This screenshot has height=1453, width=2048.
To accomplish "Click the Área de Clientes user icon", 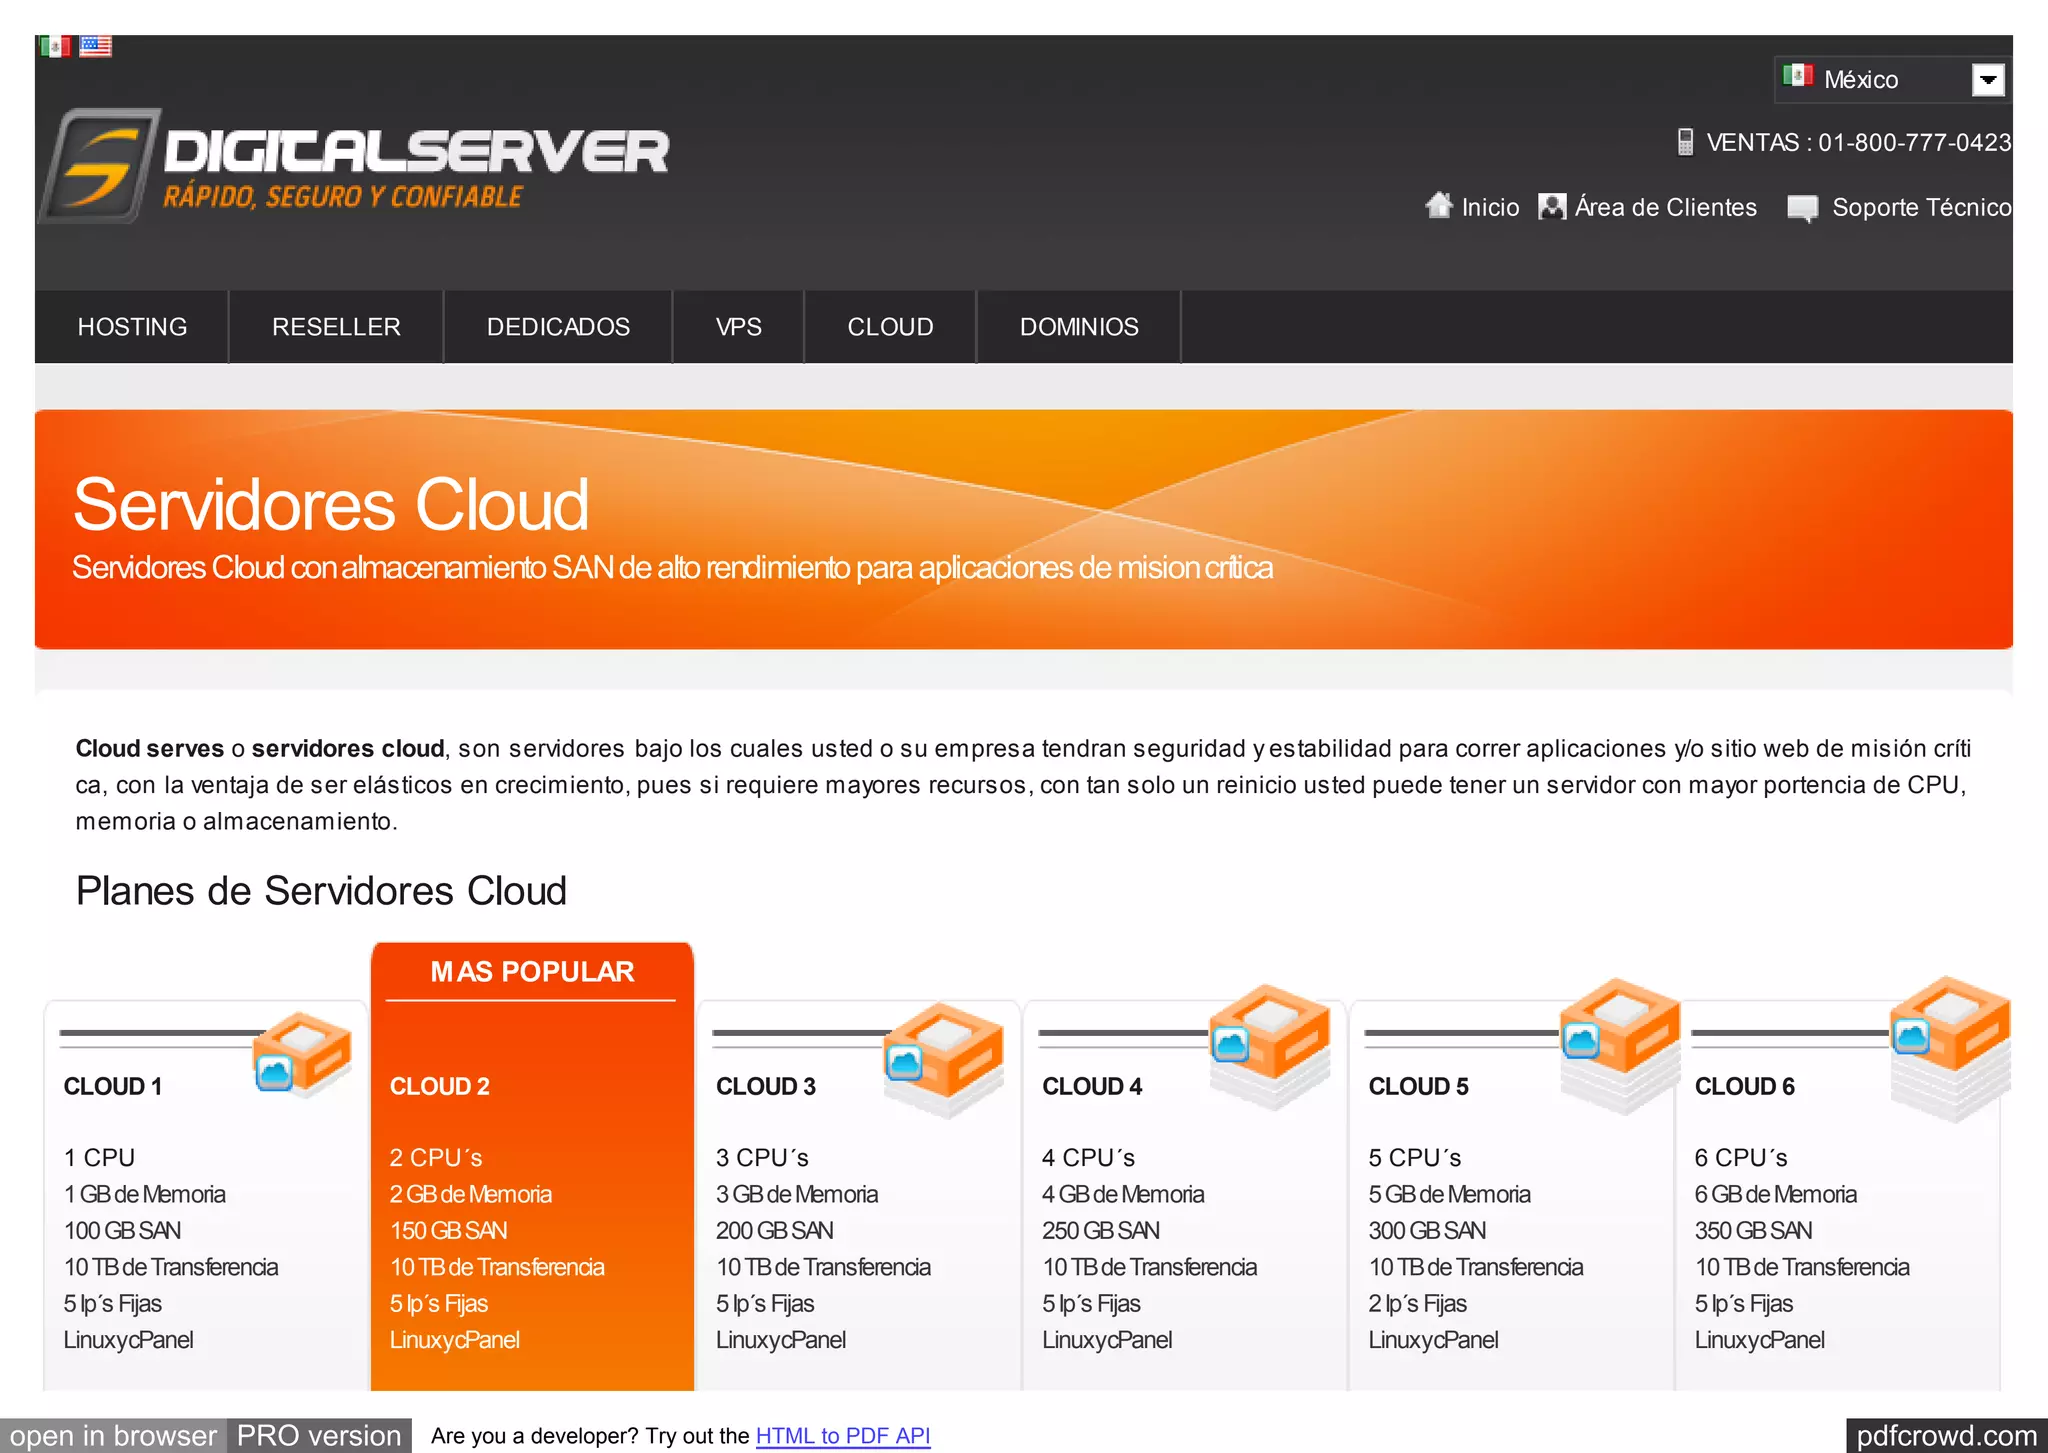I will (x=1551, y=207).
